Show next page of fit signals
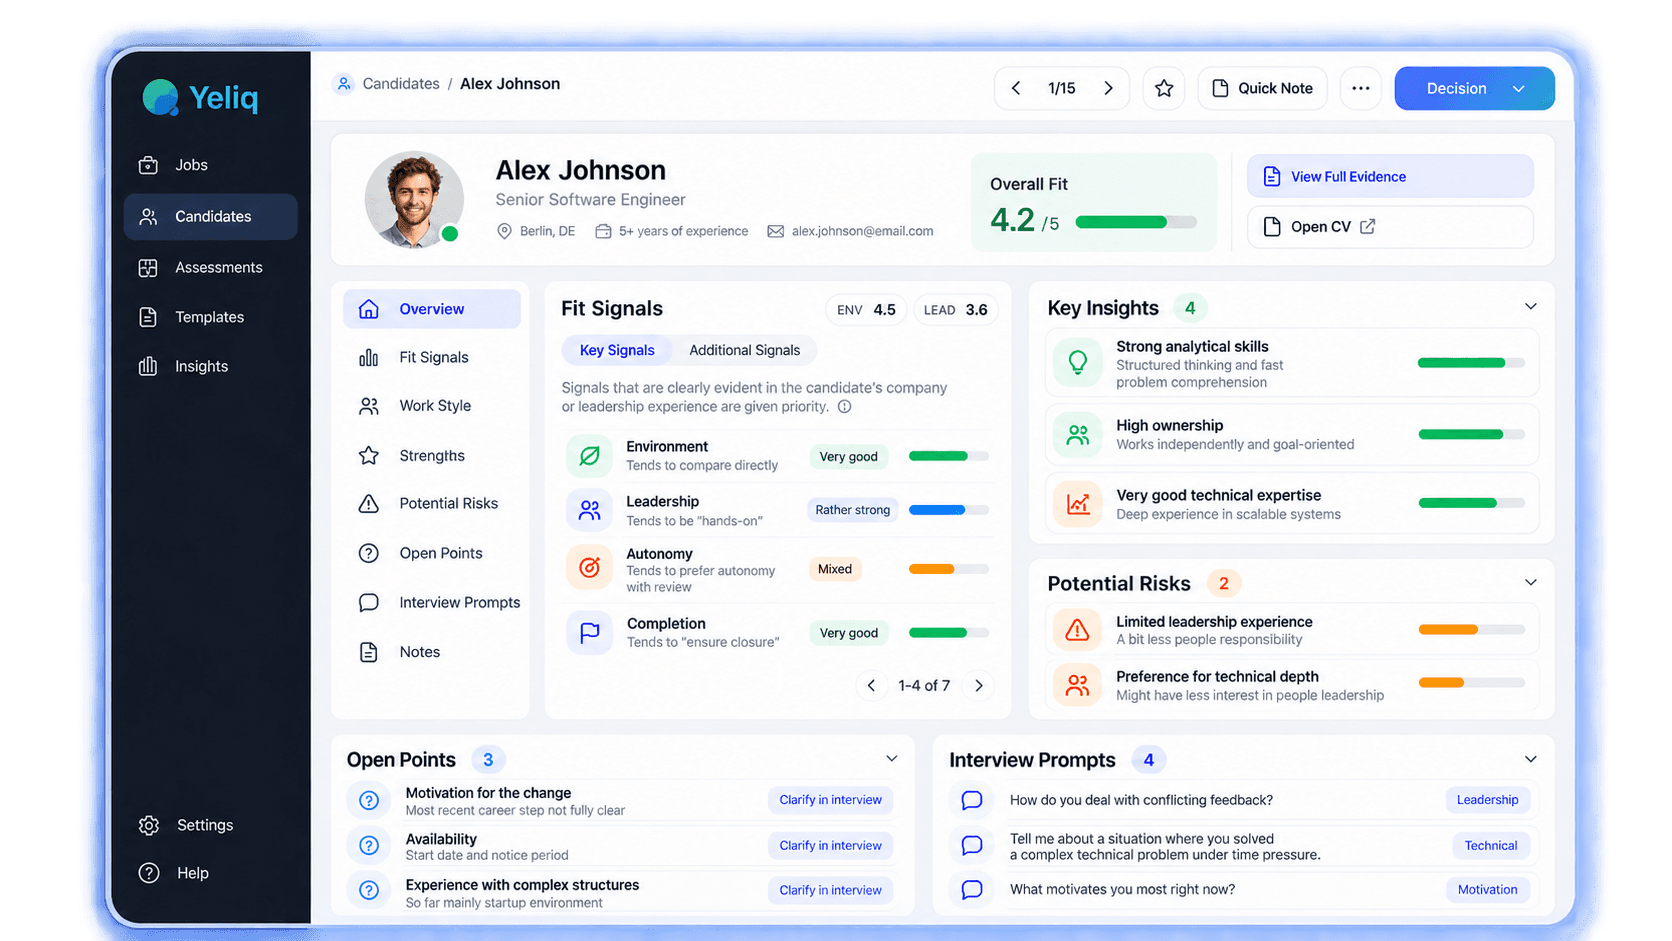 click(979, 685)
